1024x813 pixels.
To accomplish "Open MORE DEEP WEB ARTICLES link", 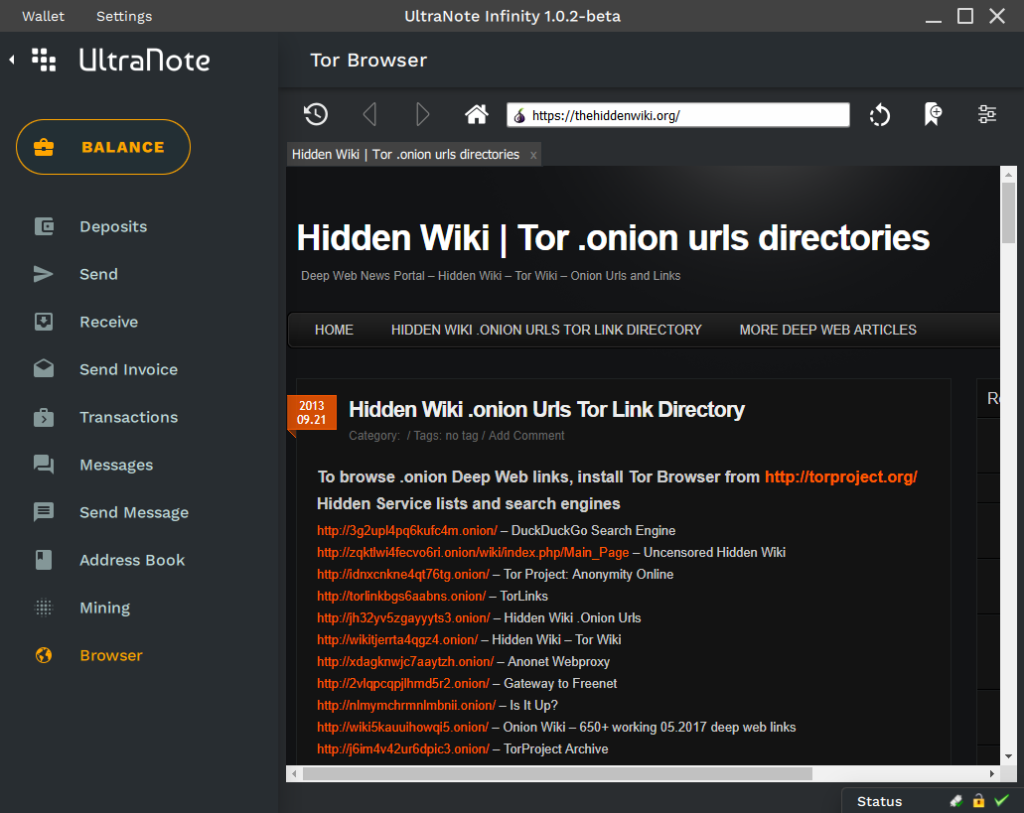I will 827,330.
